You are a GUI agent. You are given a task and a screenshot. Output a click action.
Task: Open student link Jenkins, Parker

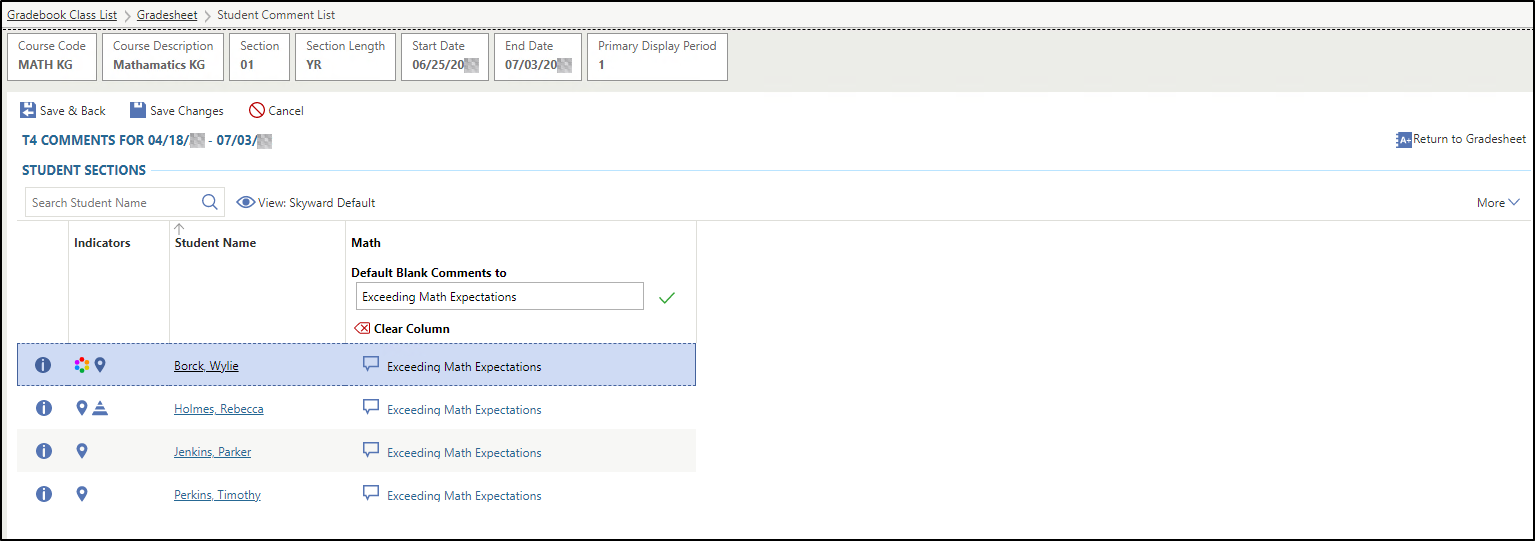pos(212,452)
